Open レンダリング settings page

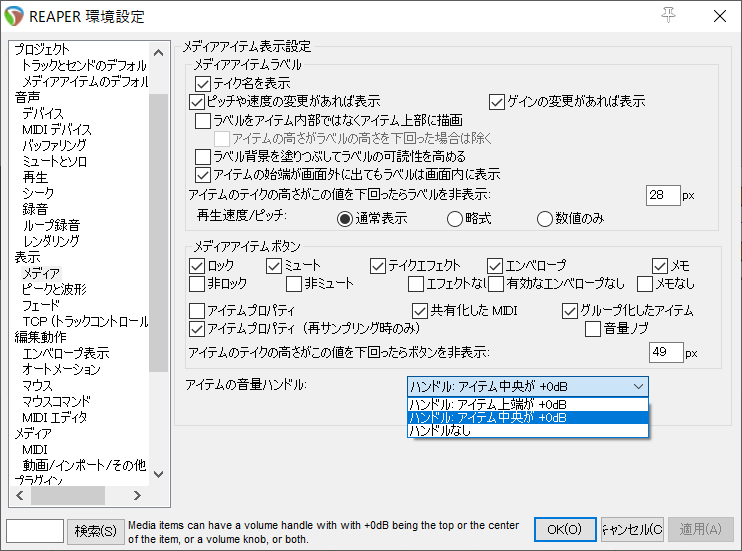pos(51,241)
